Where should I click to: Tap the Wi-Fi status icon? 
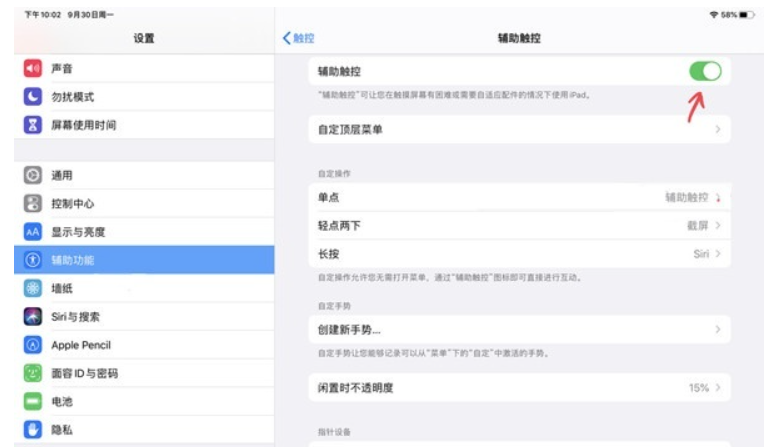pyautogui.click(x=713, y=15)
